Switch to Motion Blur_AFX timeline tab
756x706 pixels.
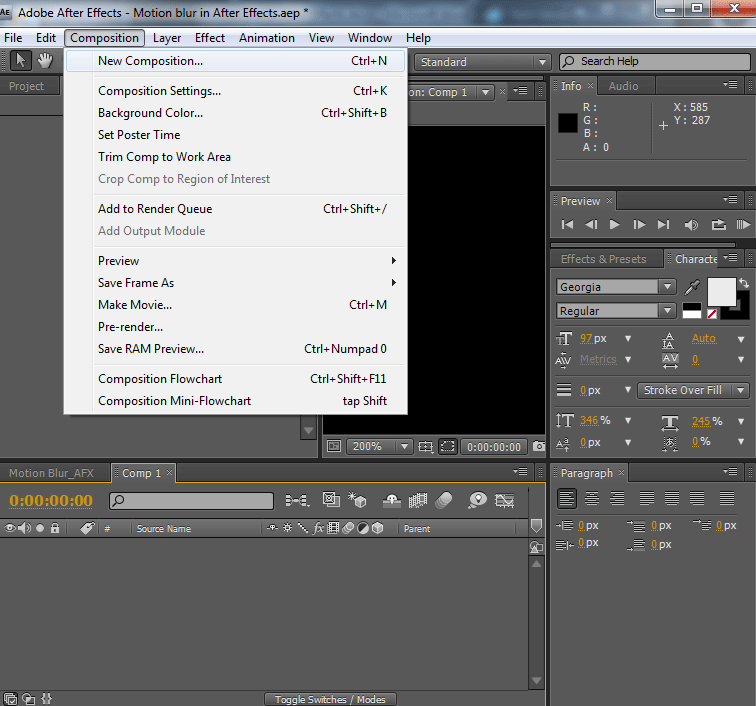tap(52, 473)
